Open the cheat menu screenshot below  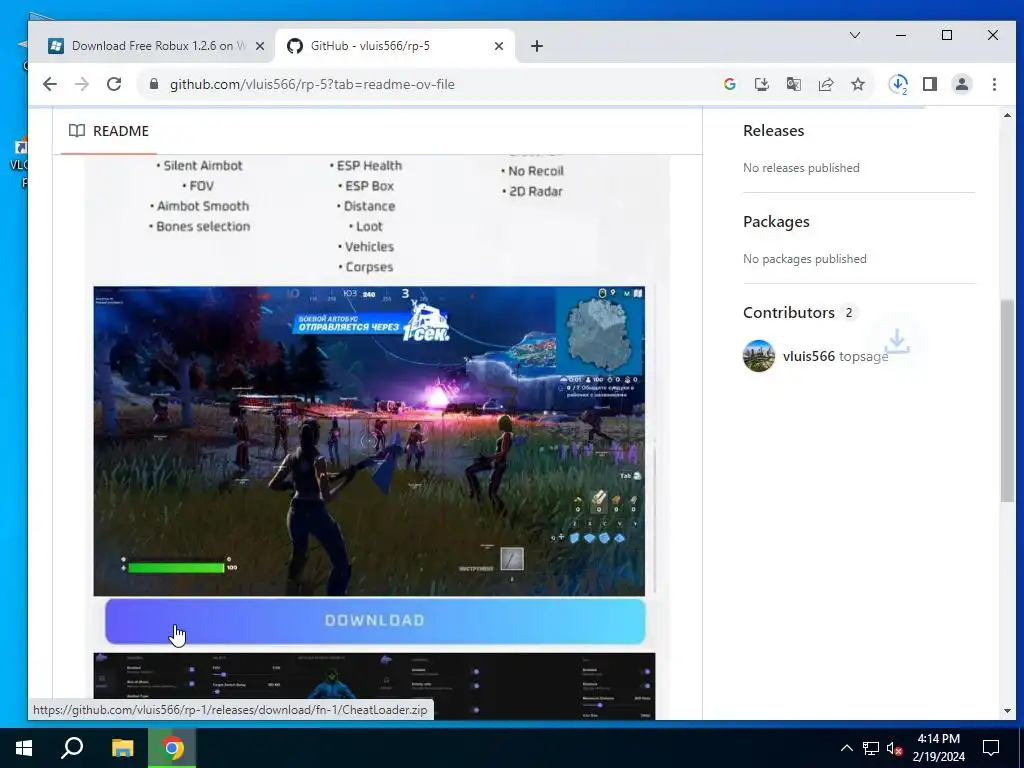(x=374, y=686)
